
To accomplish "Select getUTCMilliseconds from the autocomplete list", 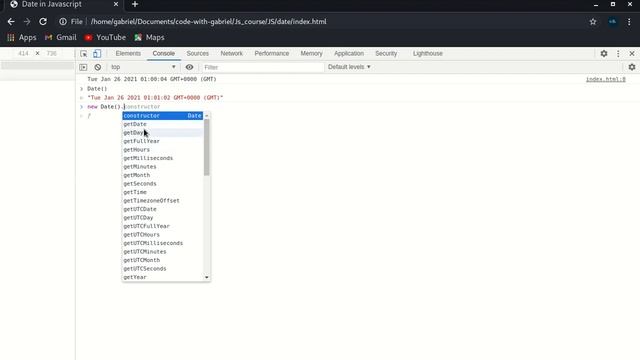I will click(163, 243).
